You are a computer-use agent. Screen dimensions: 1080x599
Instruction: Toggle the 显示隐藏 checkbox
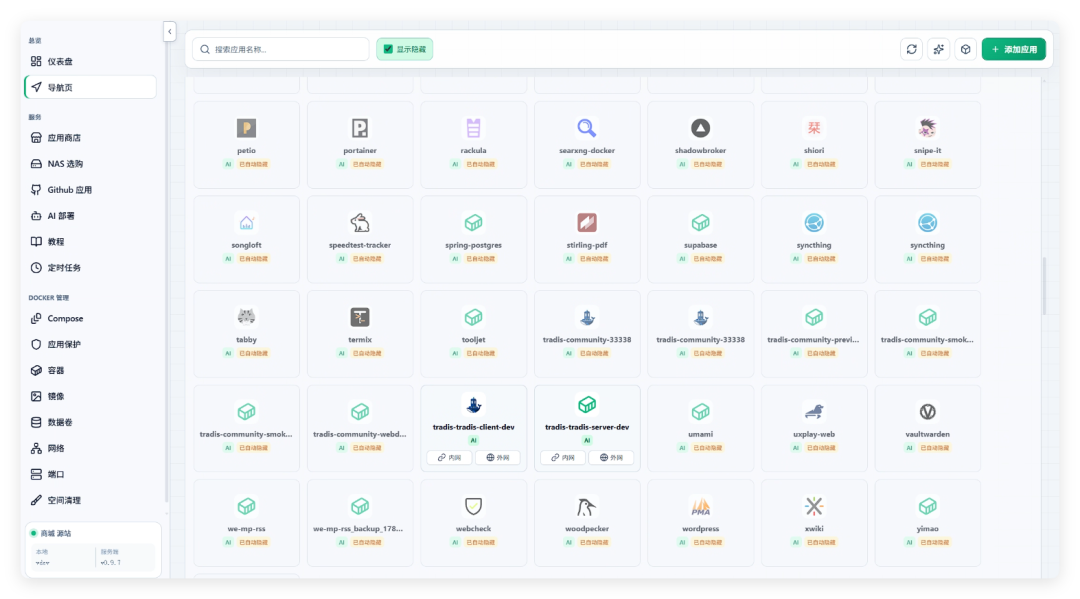(388, 49)
